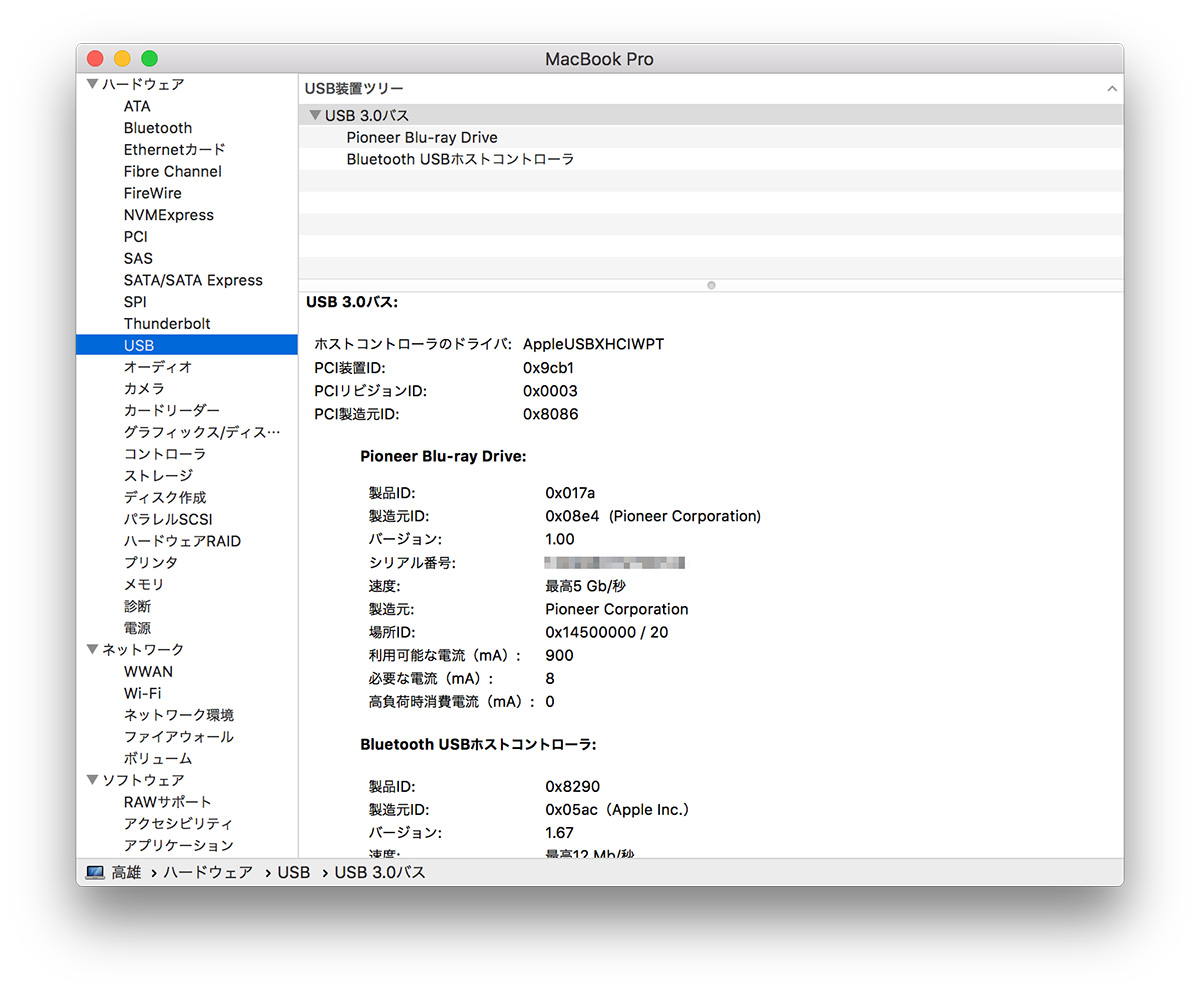Screen dimensions: 1200x995
Task: Collapse the USB 3.0バス tree triangle
Action: click(x=315, y=116)
